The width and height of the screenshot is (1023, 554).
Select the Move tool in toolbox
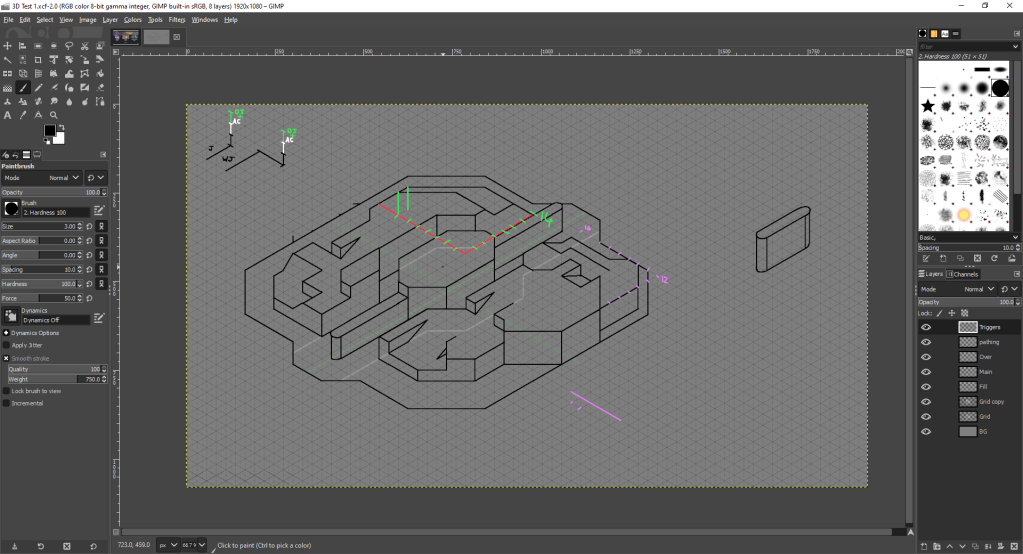tap(7, 46)
